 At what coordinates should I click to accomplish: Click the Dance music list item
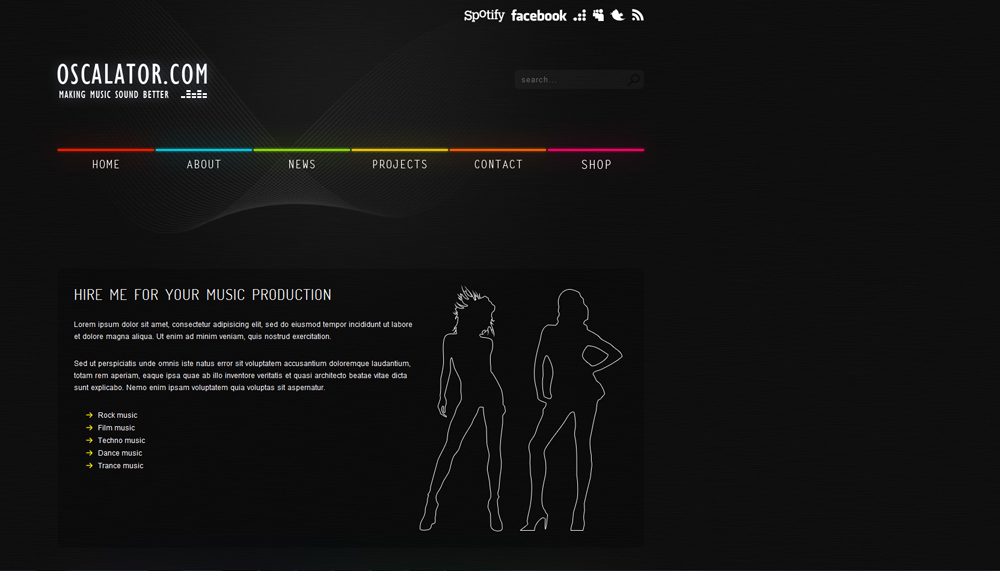[120, 453]
